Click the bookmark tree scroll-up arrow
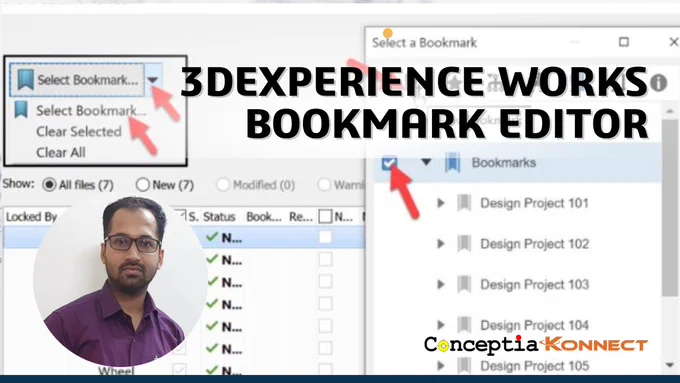This screenshot has width=680, height=383. [x=670, y=111]
